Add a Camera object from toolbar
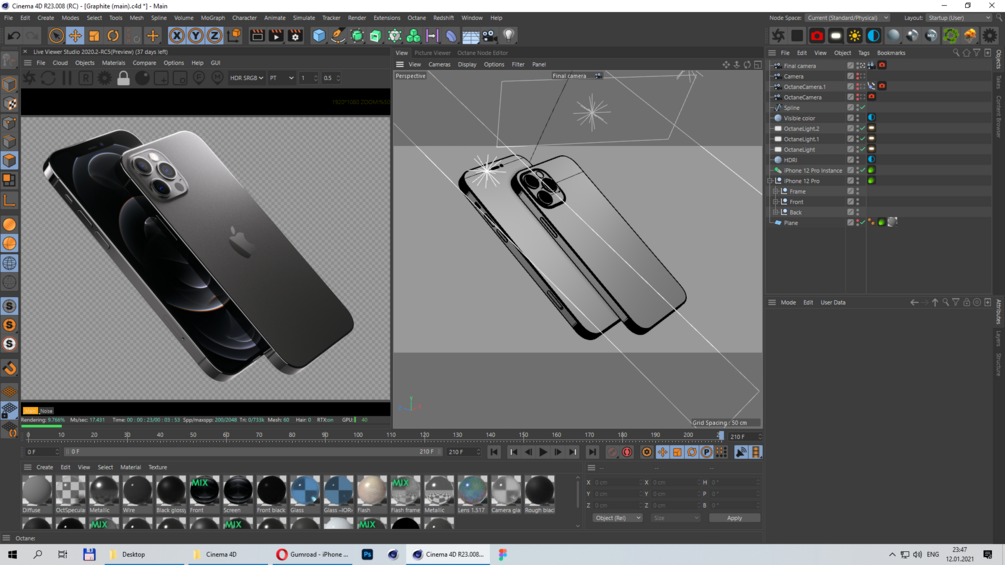 (489, 36)
